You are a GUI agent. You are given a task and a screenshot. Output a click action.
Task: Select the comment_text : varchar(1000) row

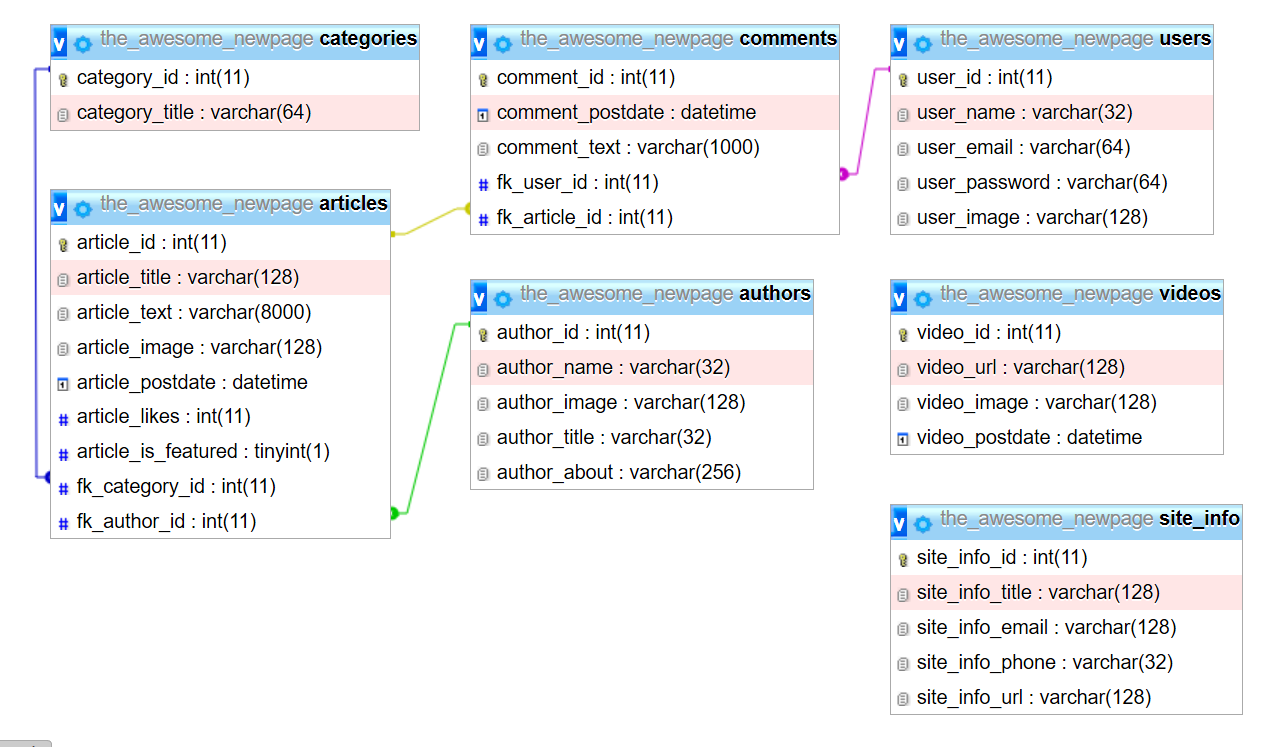click(x=655, y=147)
